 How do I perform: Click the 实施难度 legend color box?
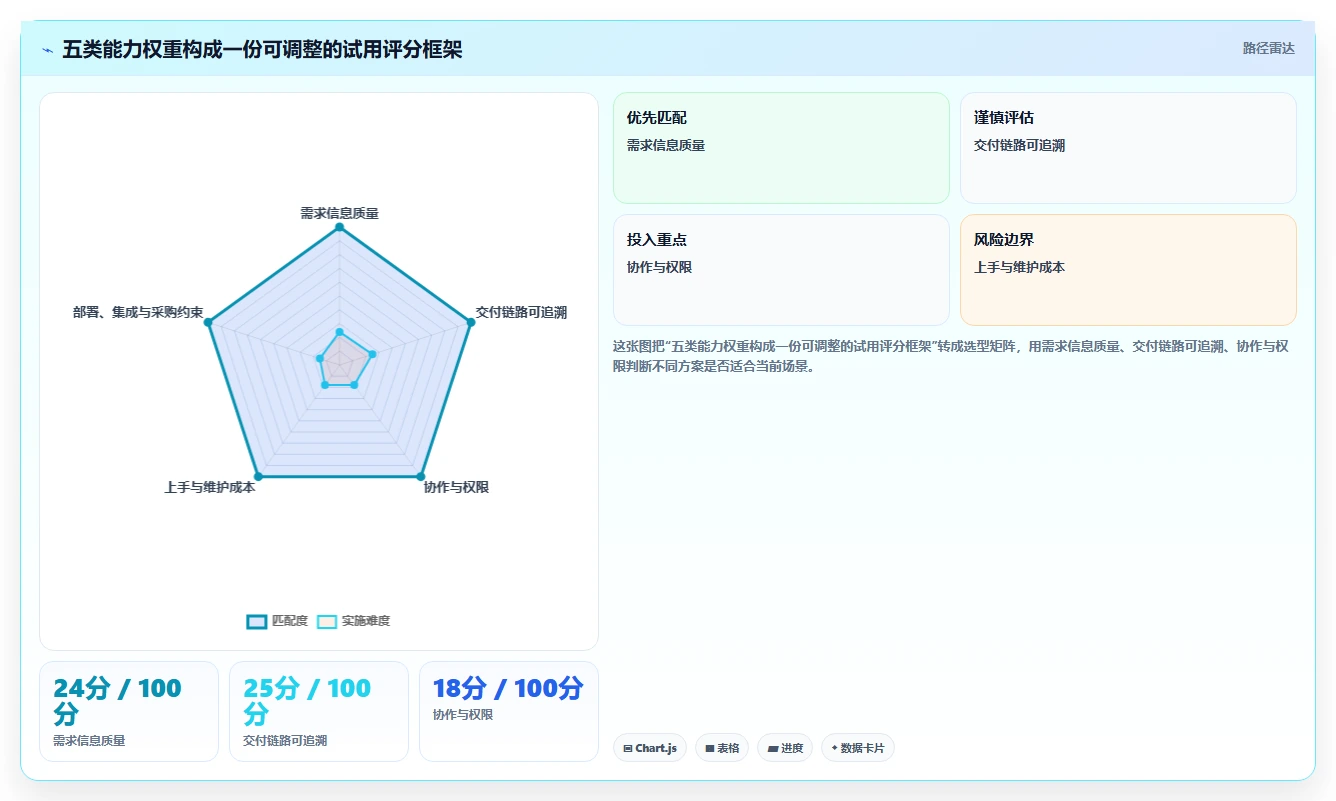[327, 621]
